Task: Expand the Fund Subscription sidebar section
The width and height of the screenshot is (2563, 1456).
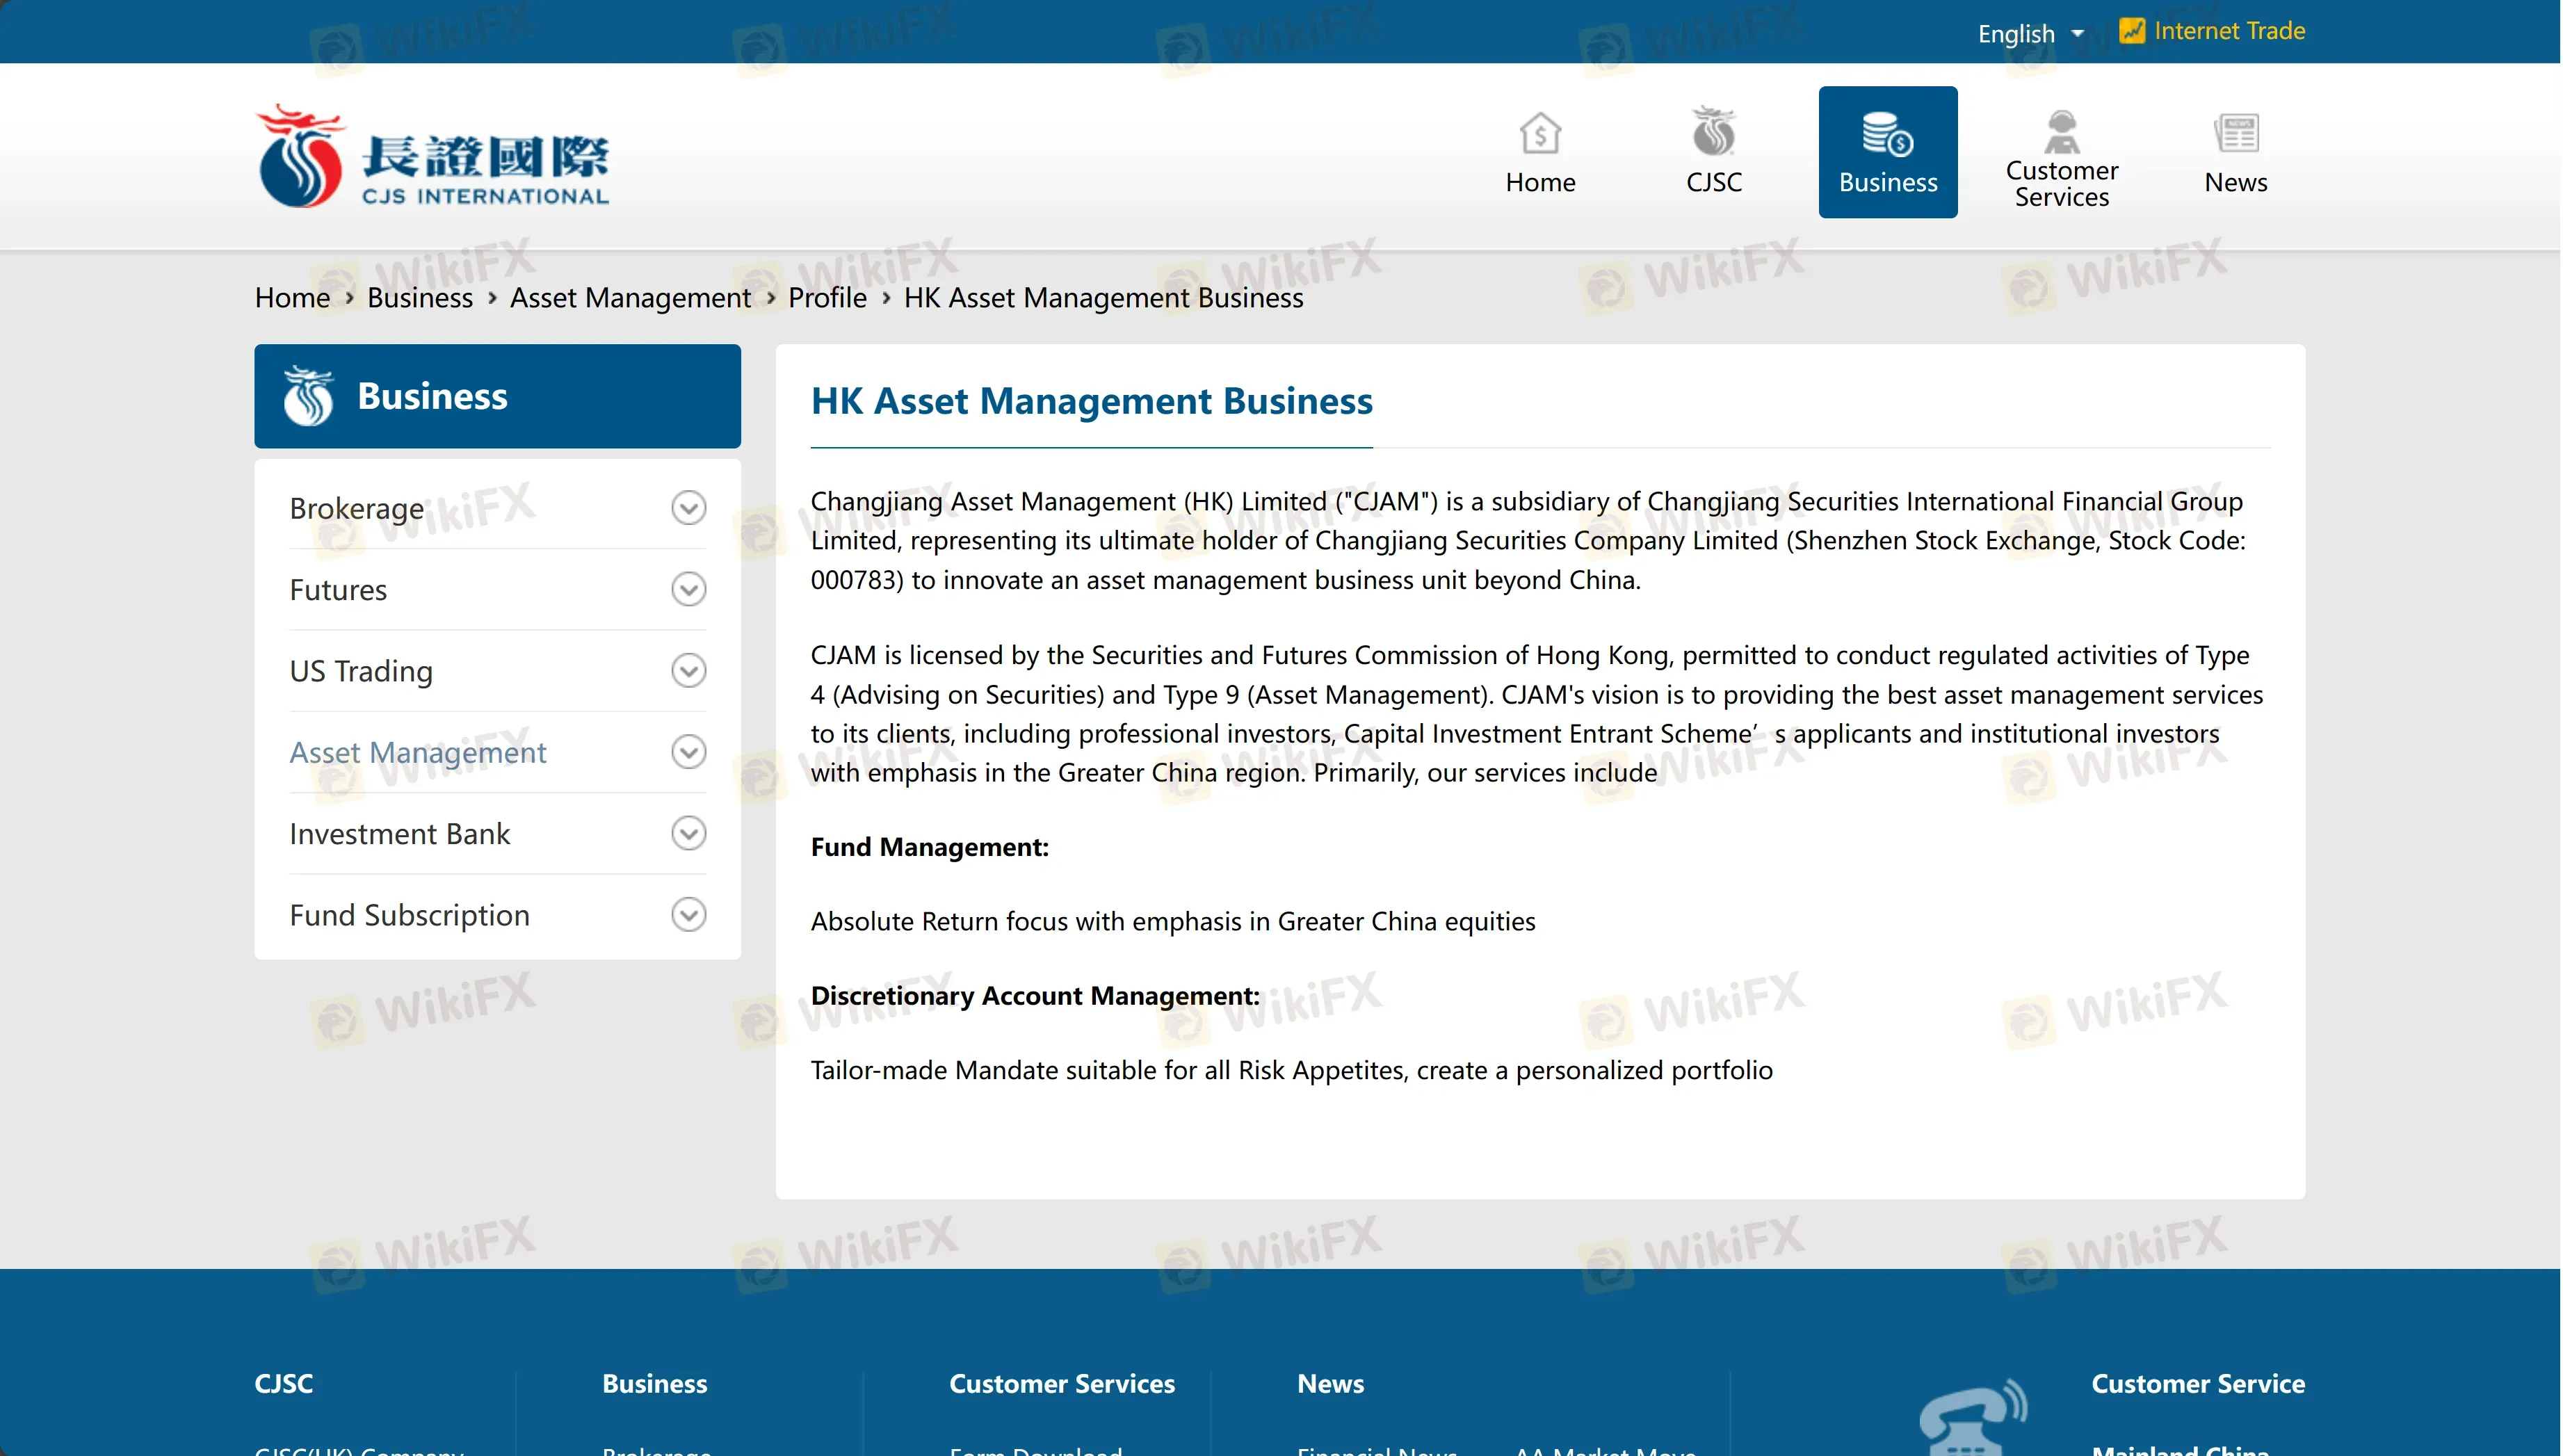Action: (688, 914)
